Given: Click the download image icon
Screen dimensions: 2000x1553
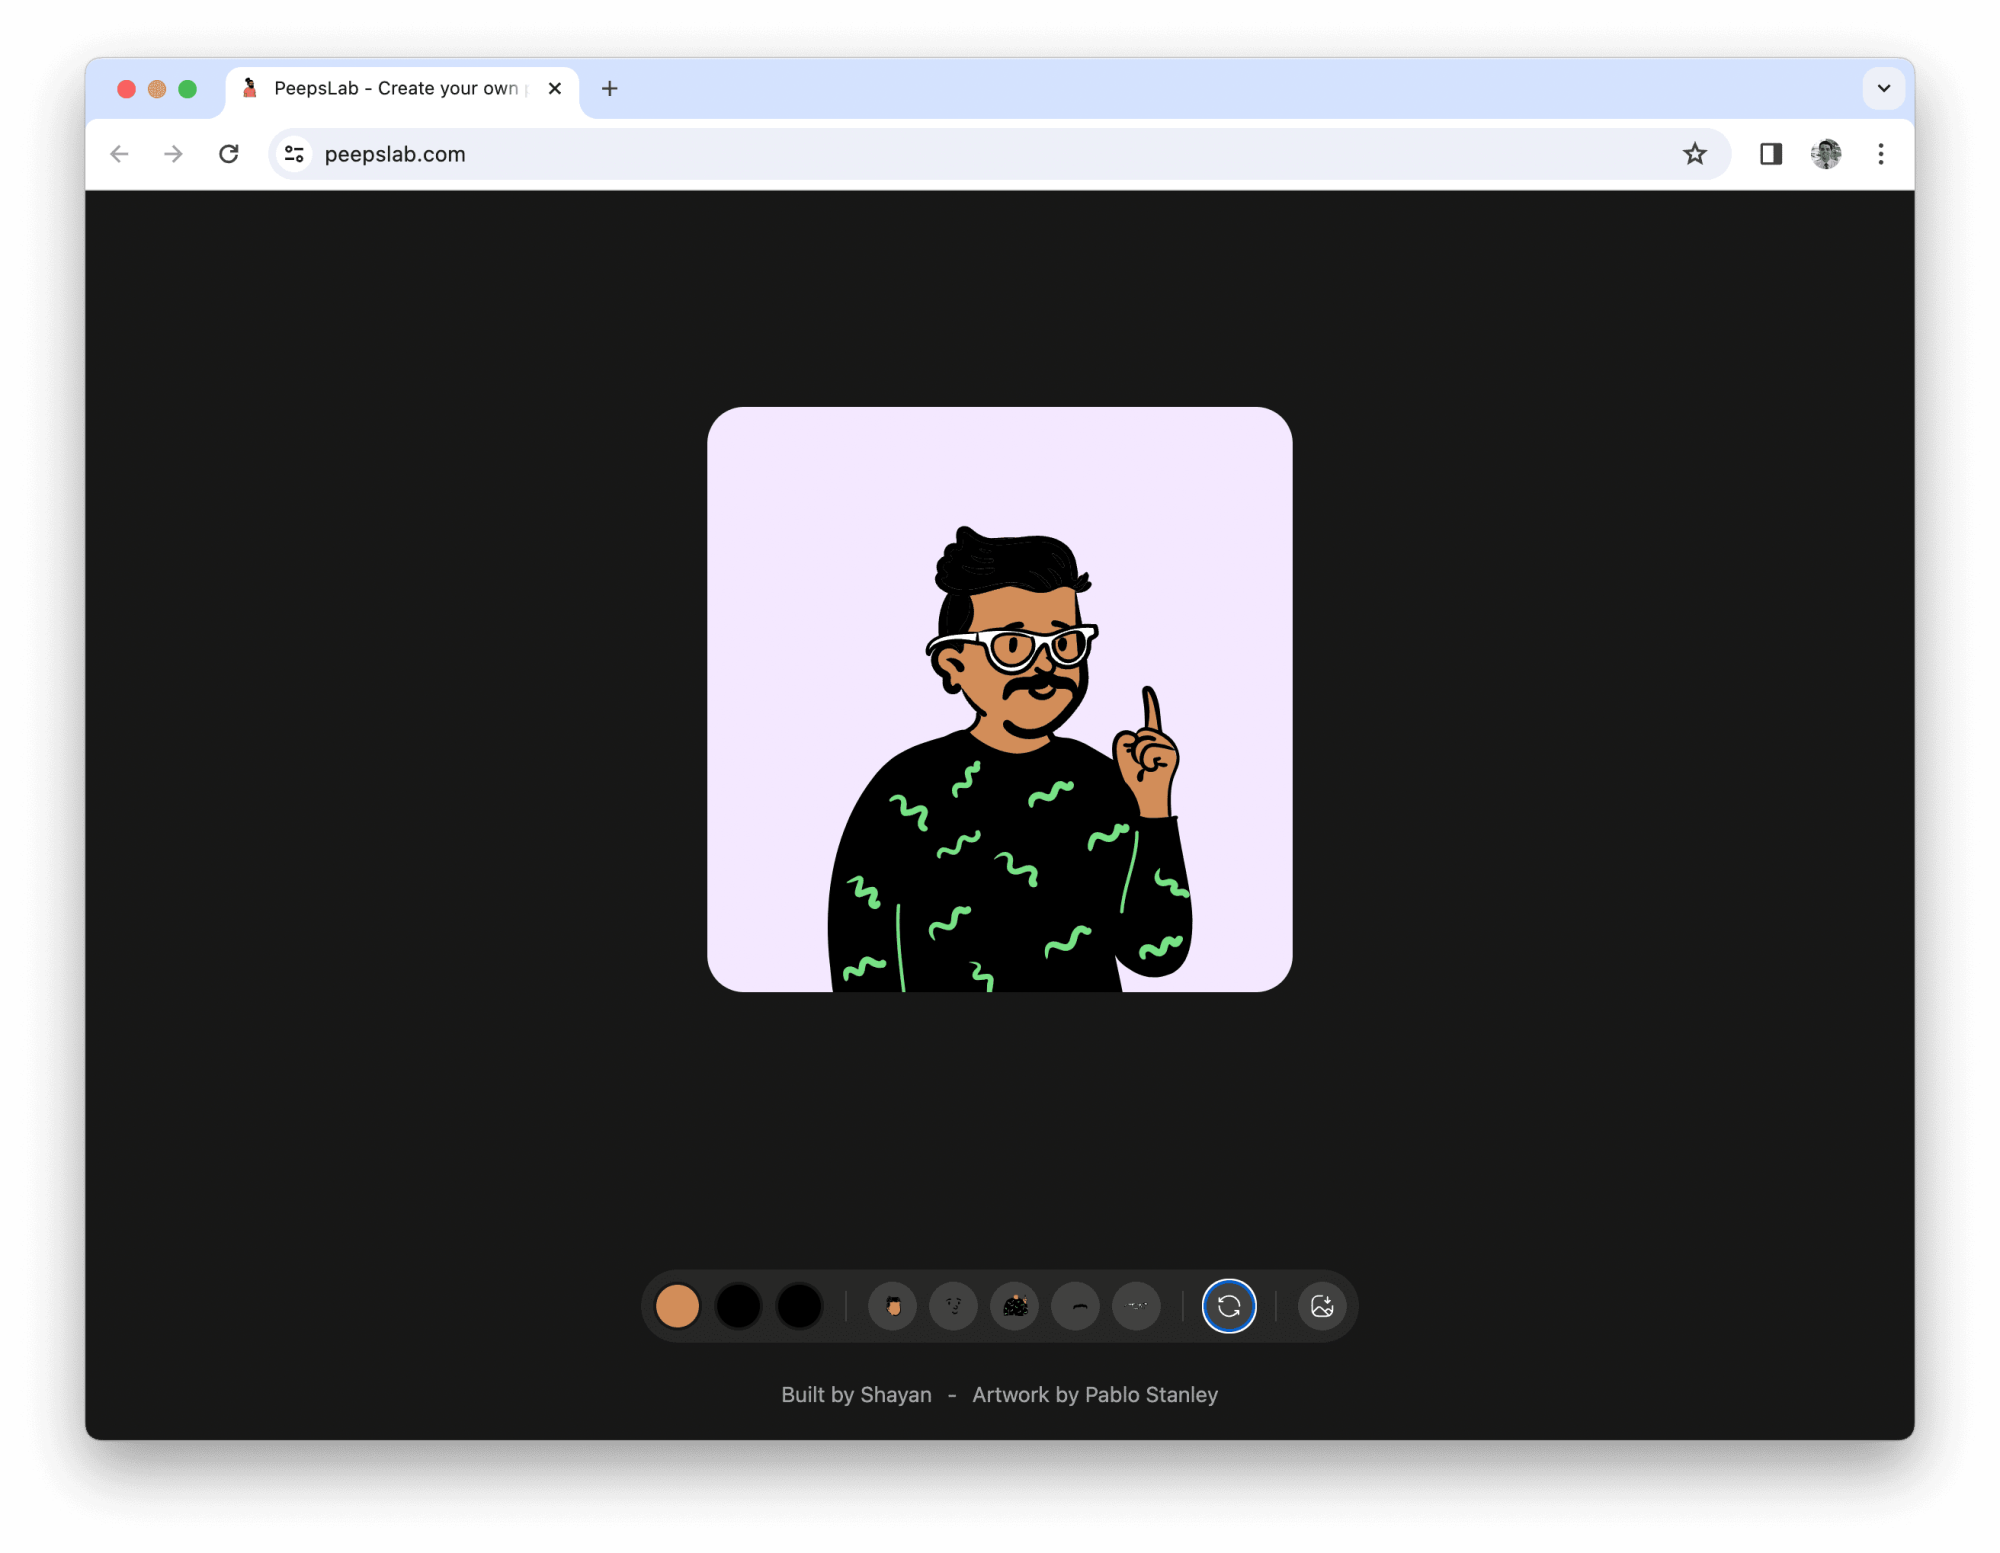Looking at the screenshot, I should point(1322,1306).
